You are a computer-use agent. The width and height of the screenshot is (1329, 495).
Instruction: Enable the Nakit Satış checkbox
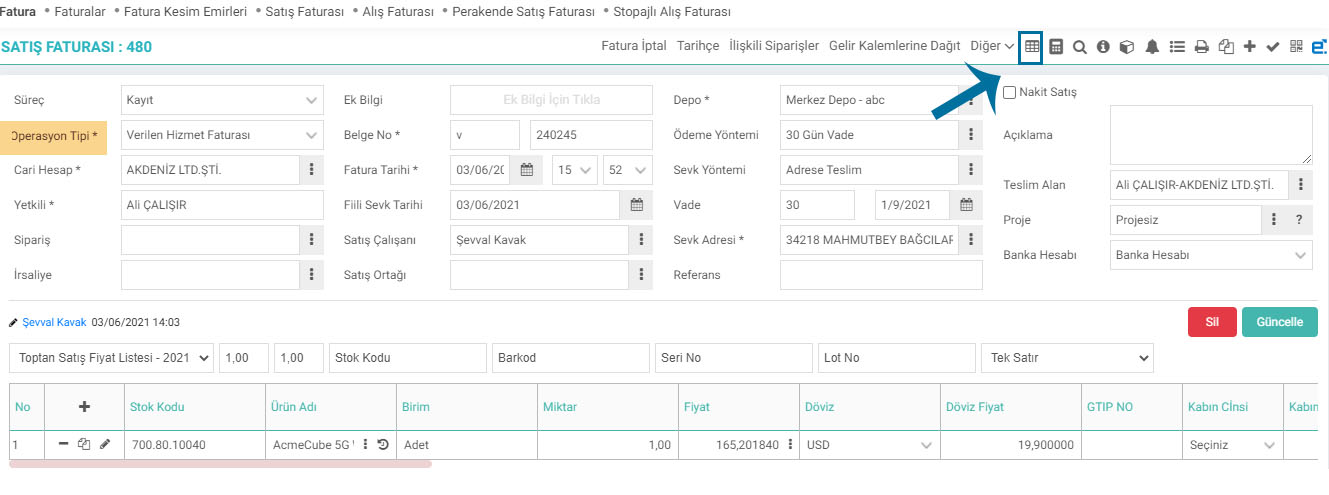[1010, 92]
